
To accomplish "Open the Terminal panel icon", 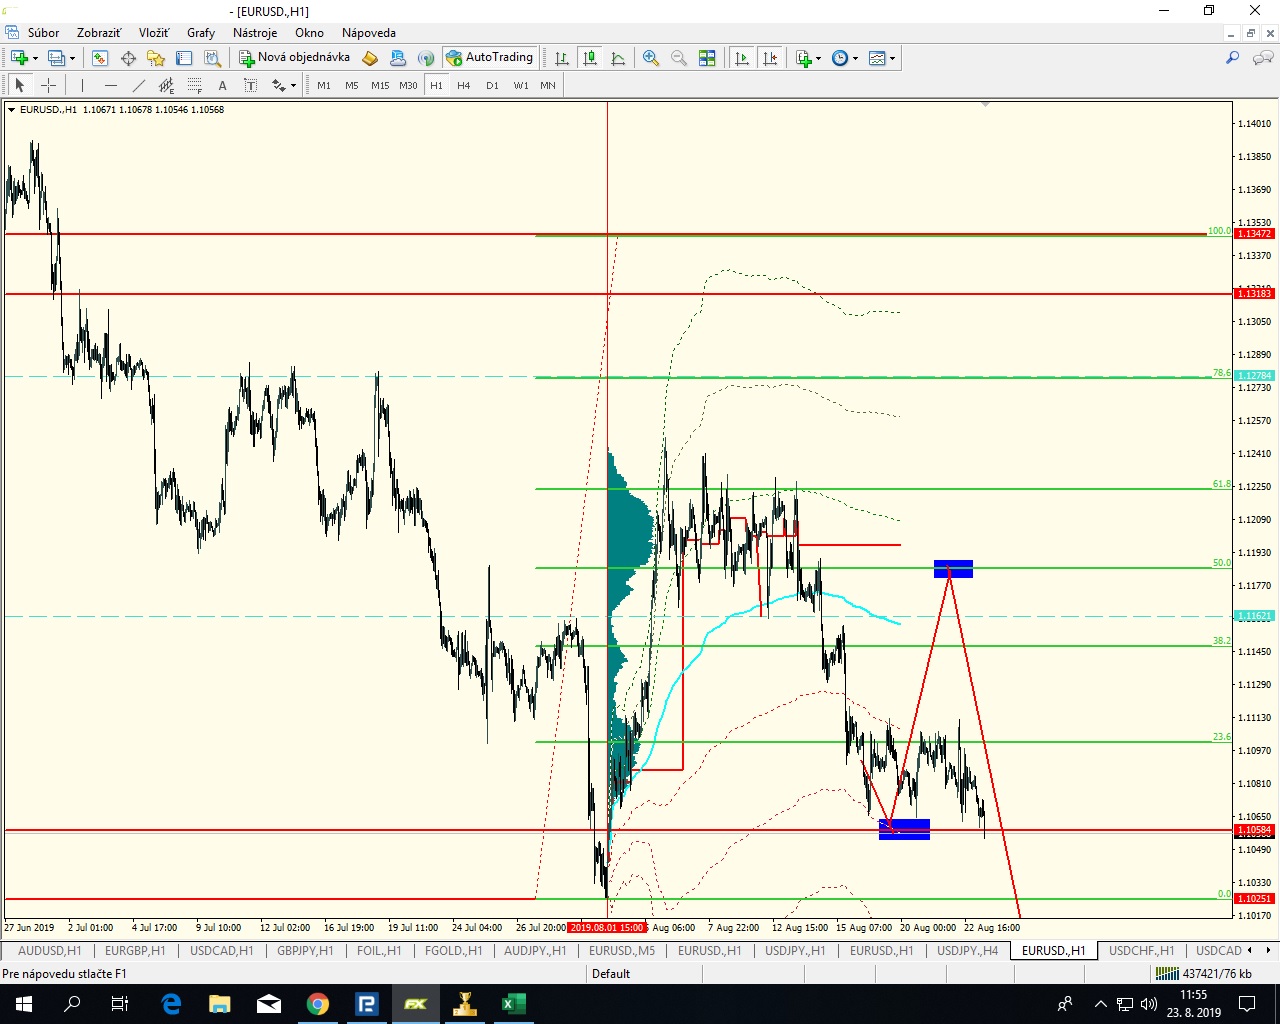I will pos(184,58).
